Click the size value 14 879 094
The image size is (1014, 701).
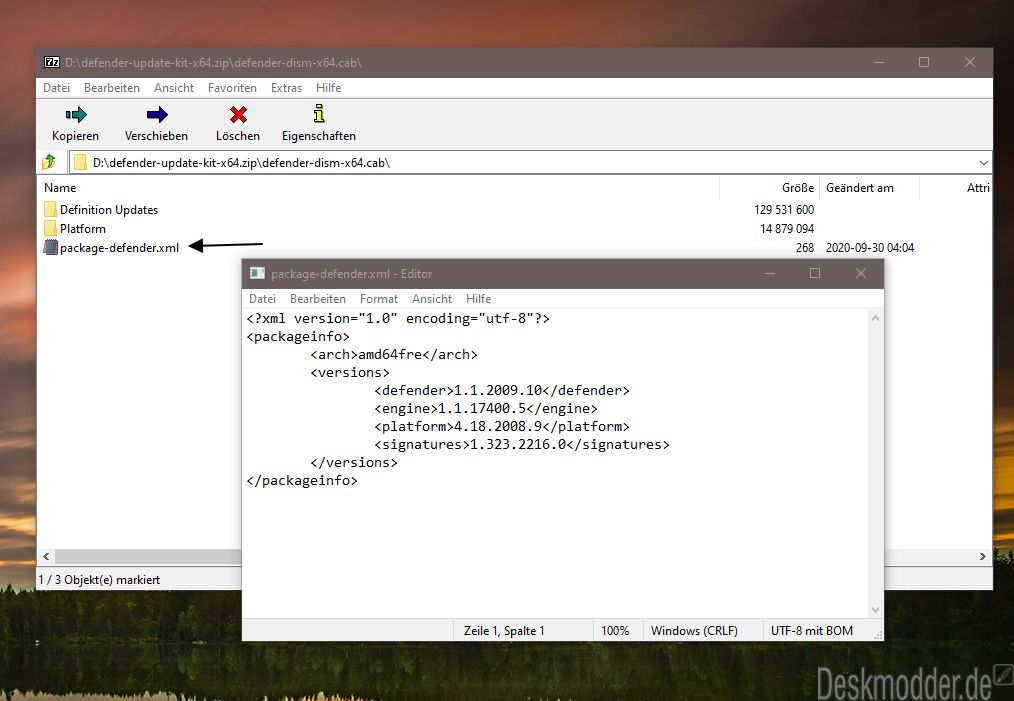tap(787, 229)
